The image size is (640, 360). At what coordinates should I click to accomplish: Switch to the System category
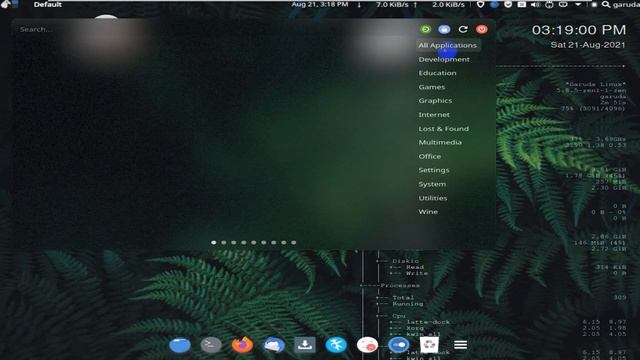click(x=432, y=184)
